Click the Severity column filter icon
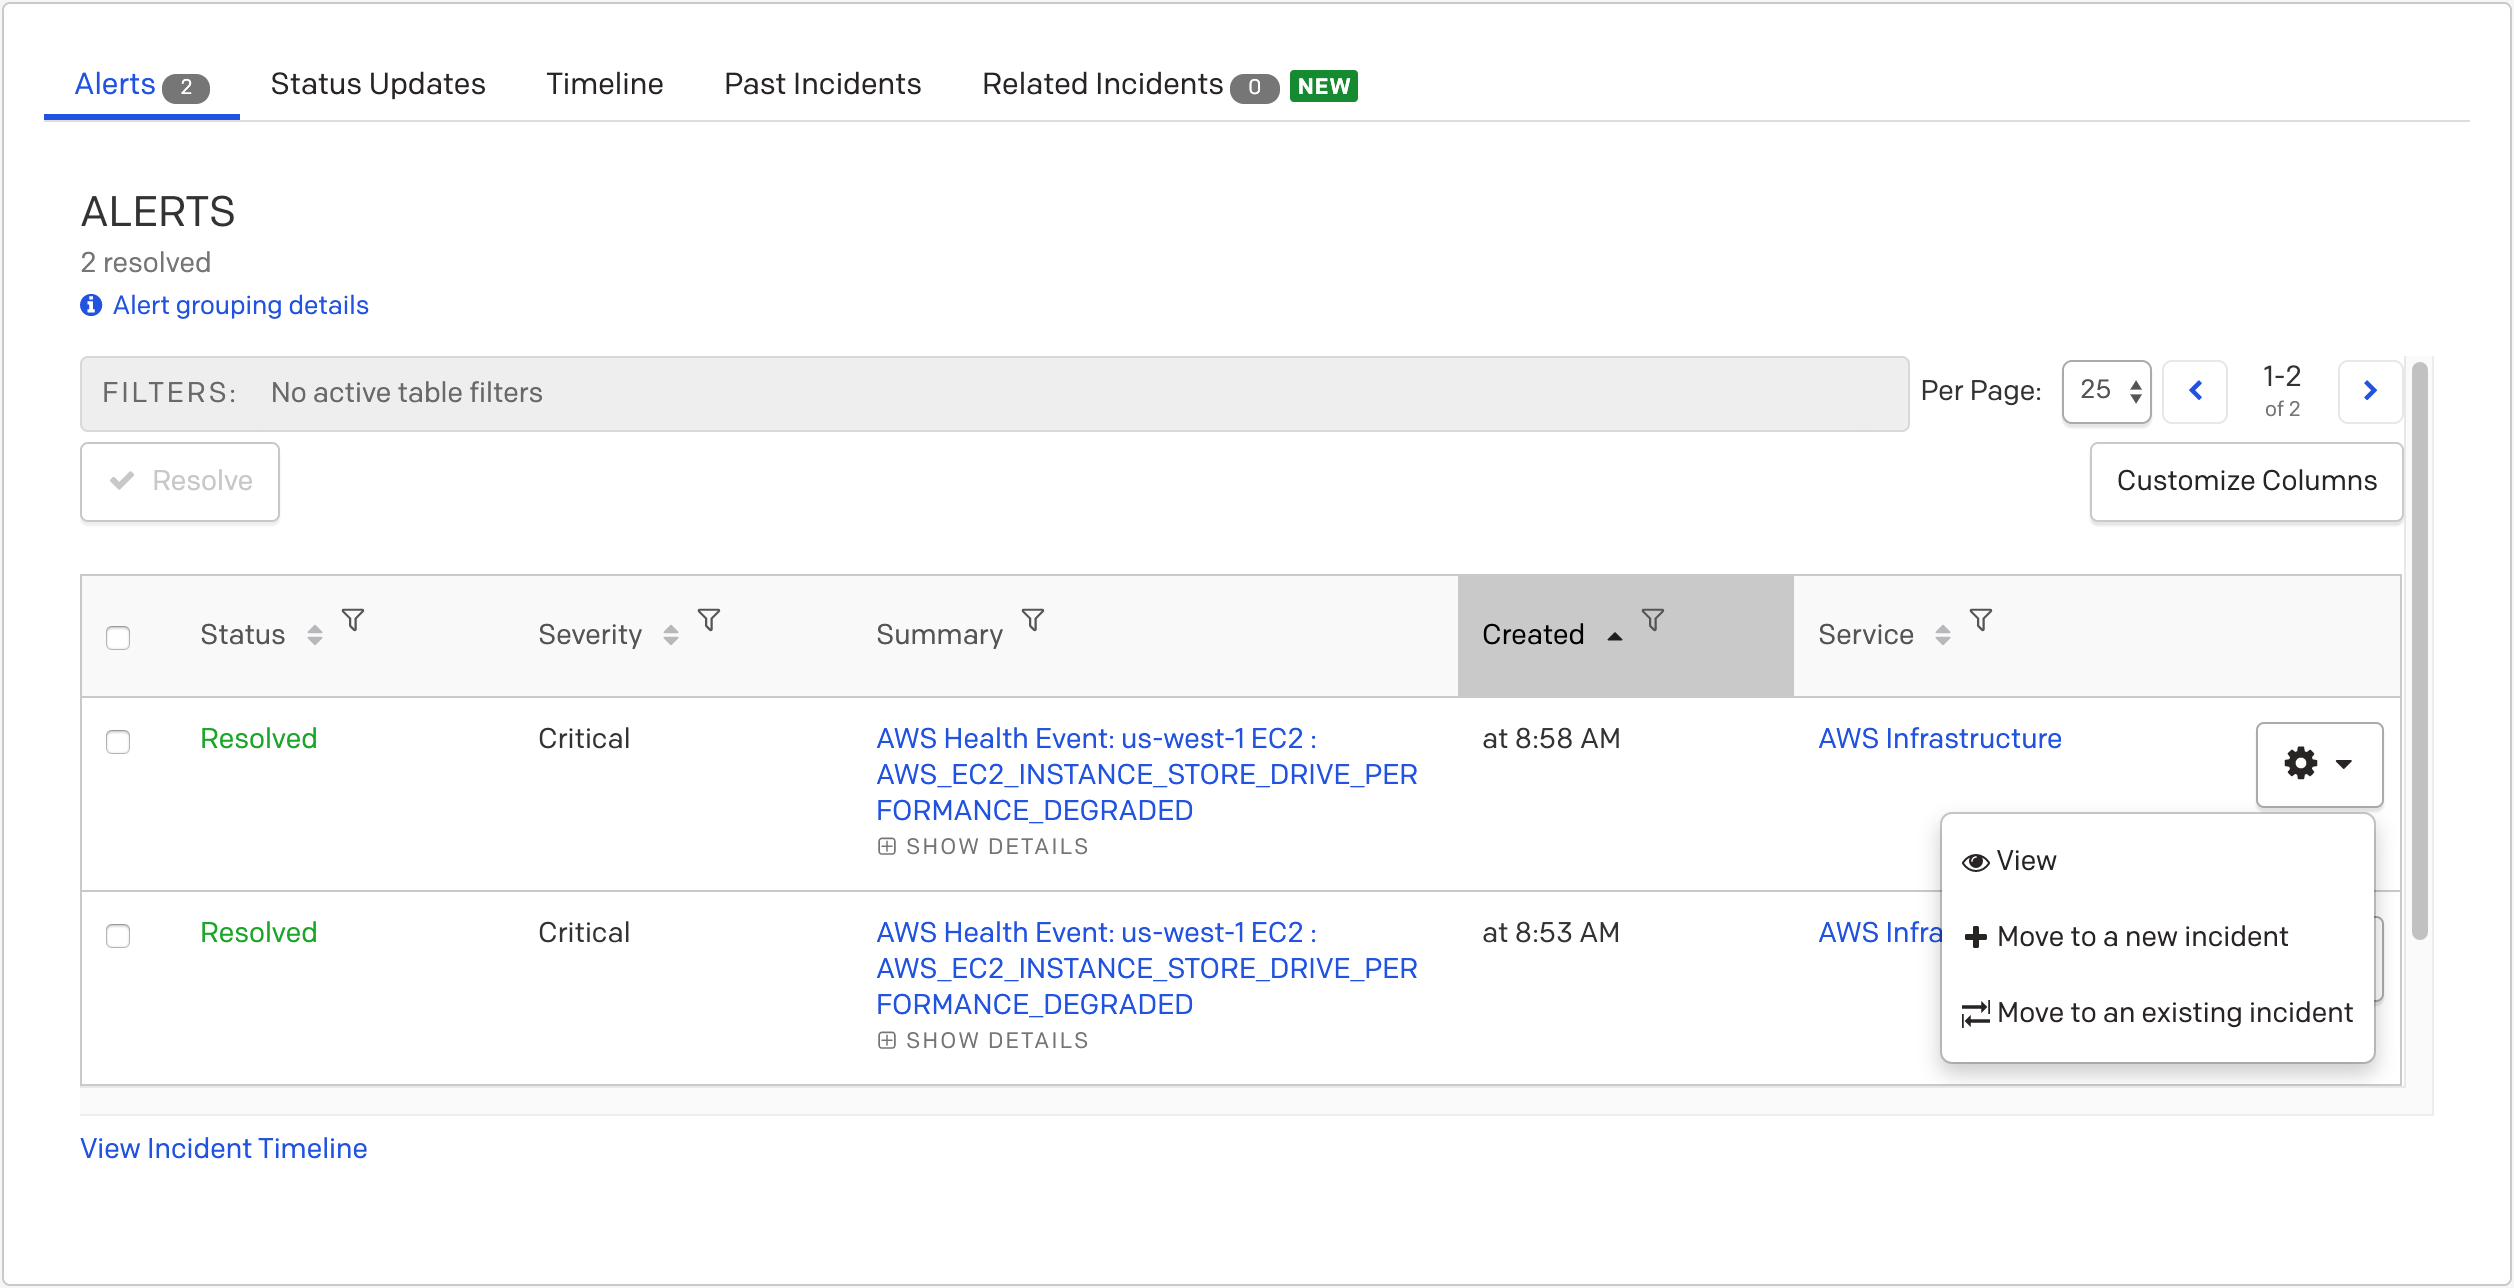This screenshot has height=1288, width=2514. [x=708, y=620]
